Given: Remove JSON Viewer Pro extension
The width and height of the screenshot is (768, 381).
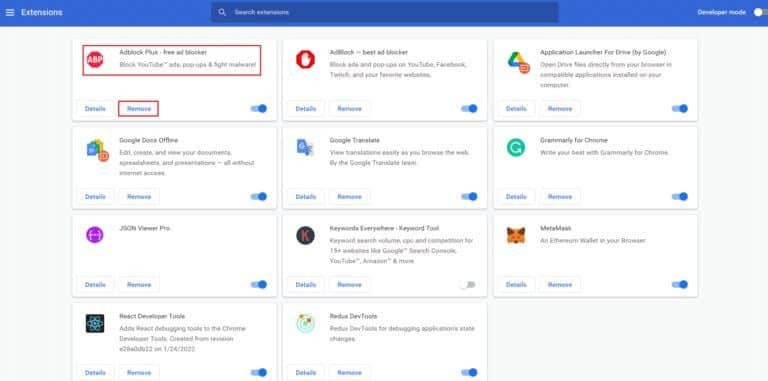Looking at the screenshot, I should [x=139, y=285].
